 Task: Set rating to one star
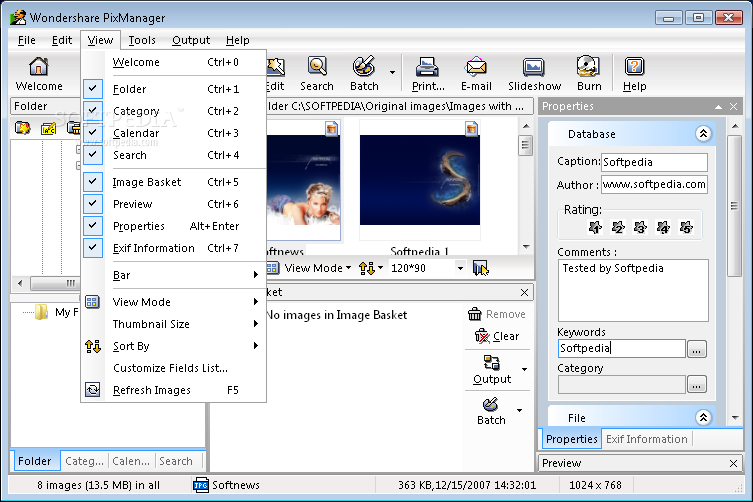[595, 227]
